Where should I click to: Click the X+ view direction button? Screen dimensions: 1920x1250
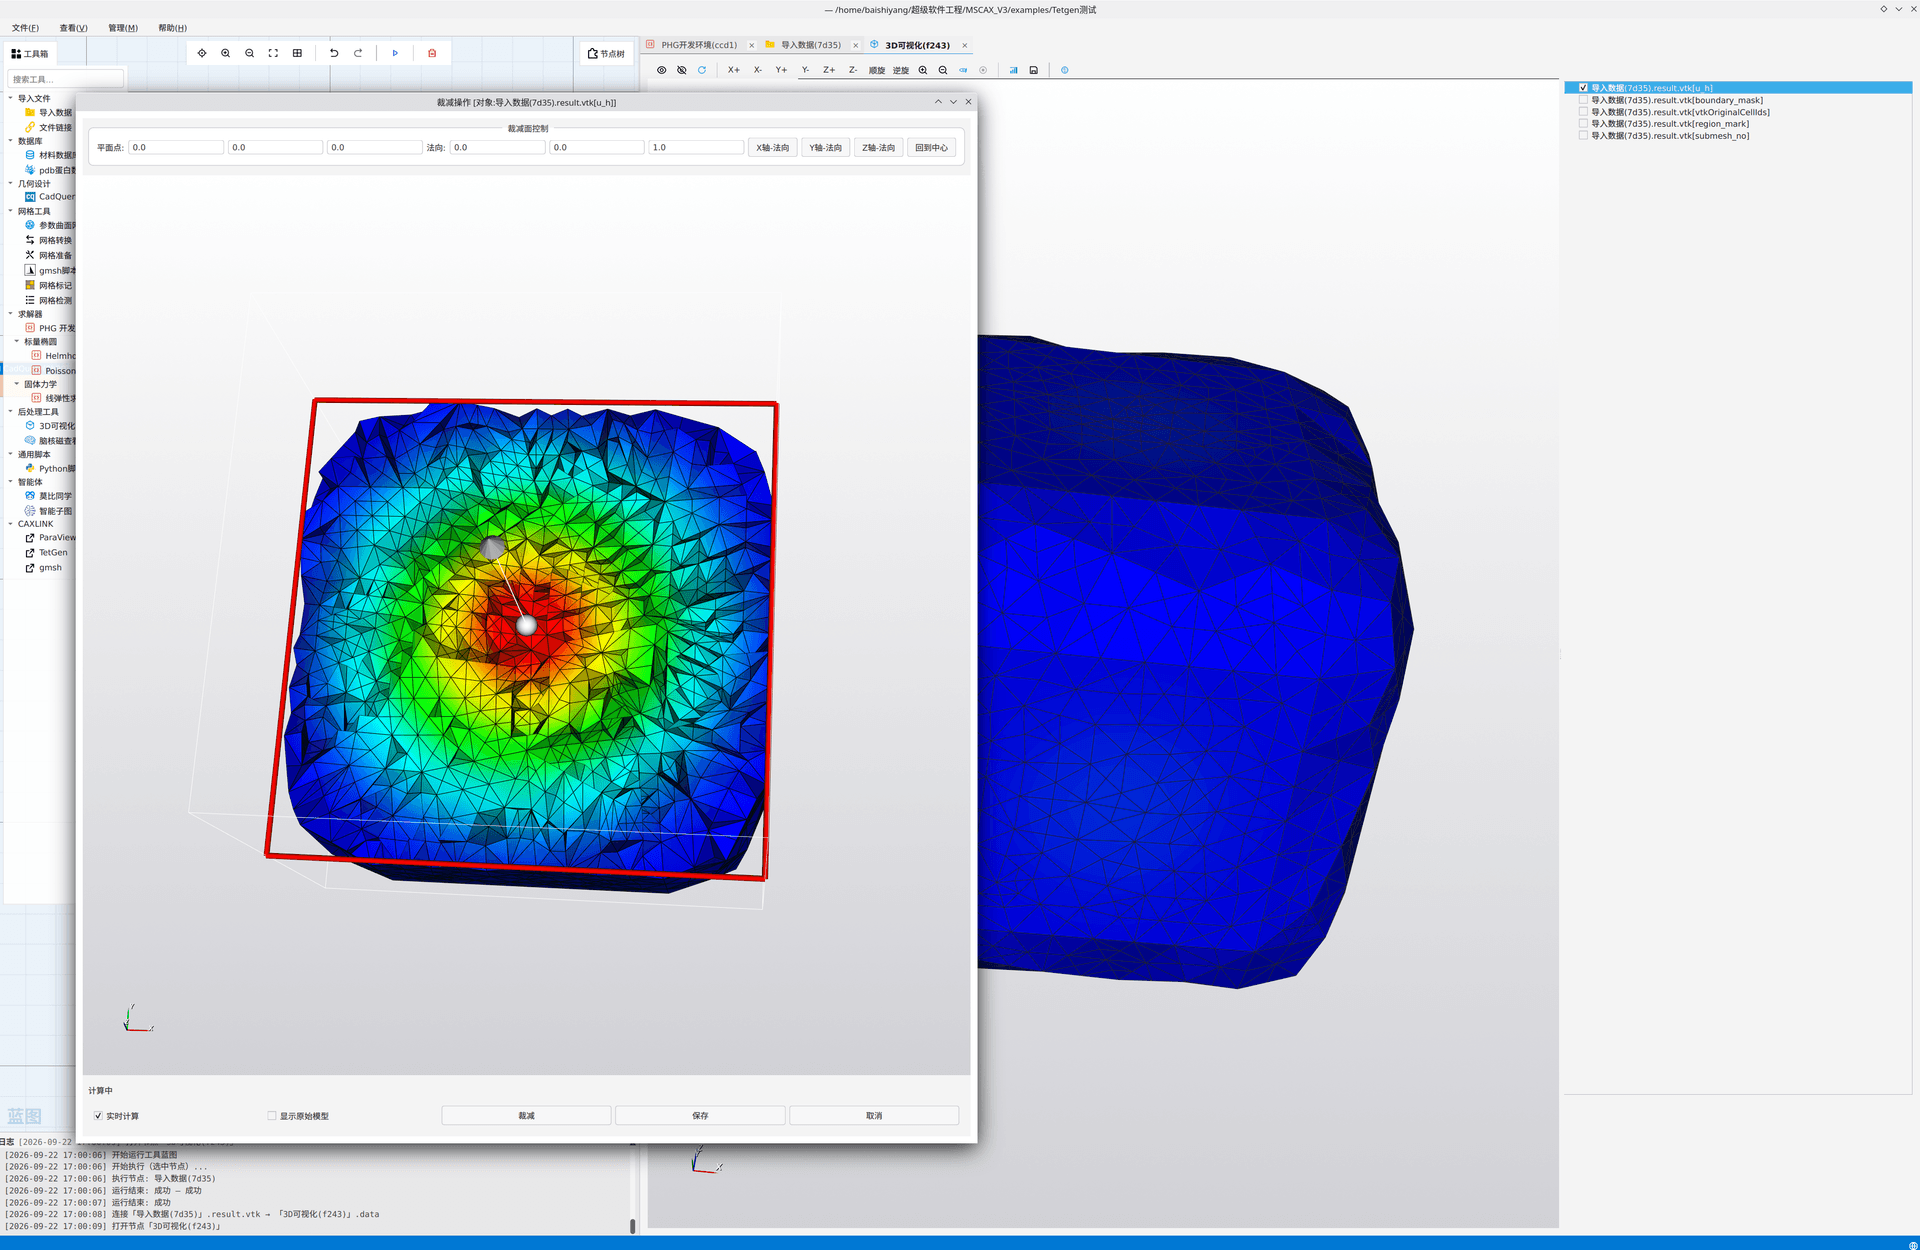(x=734, y=70)
